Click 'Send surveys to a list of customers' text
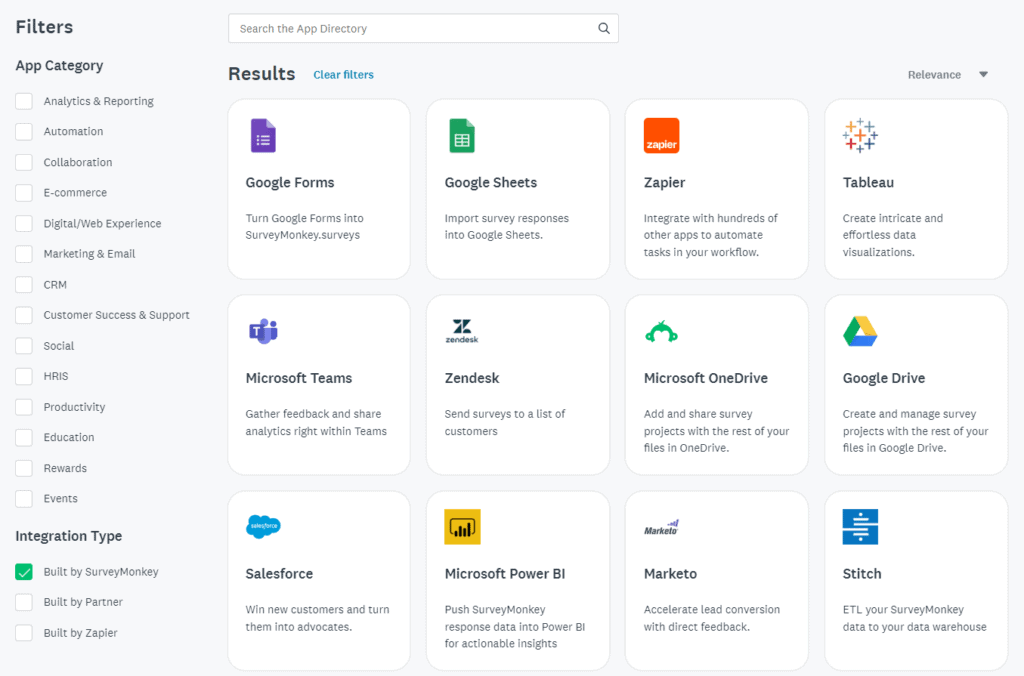Viewport: 1024px width, 676px height. click(505, 423)
